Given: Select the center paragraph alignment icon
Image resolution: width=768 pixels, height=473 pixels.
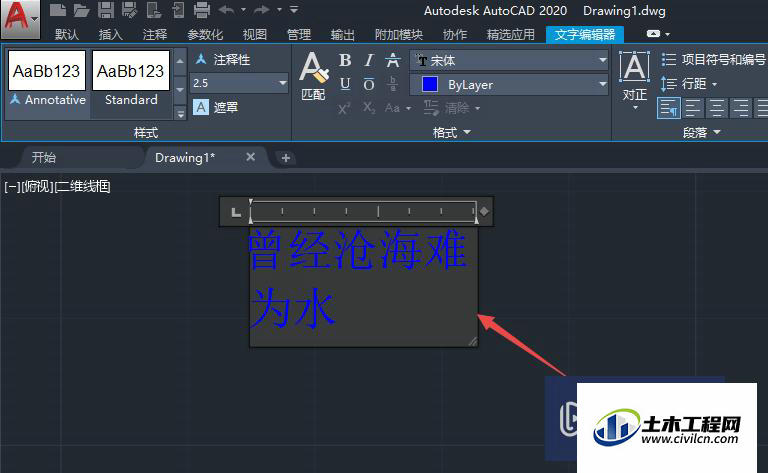Looking at the screenshot, I should (717, 108).
